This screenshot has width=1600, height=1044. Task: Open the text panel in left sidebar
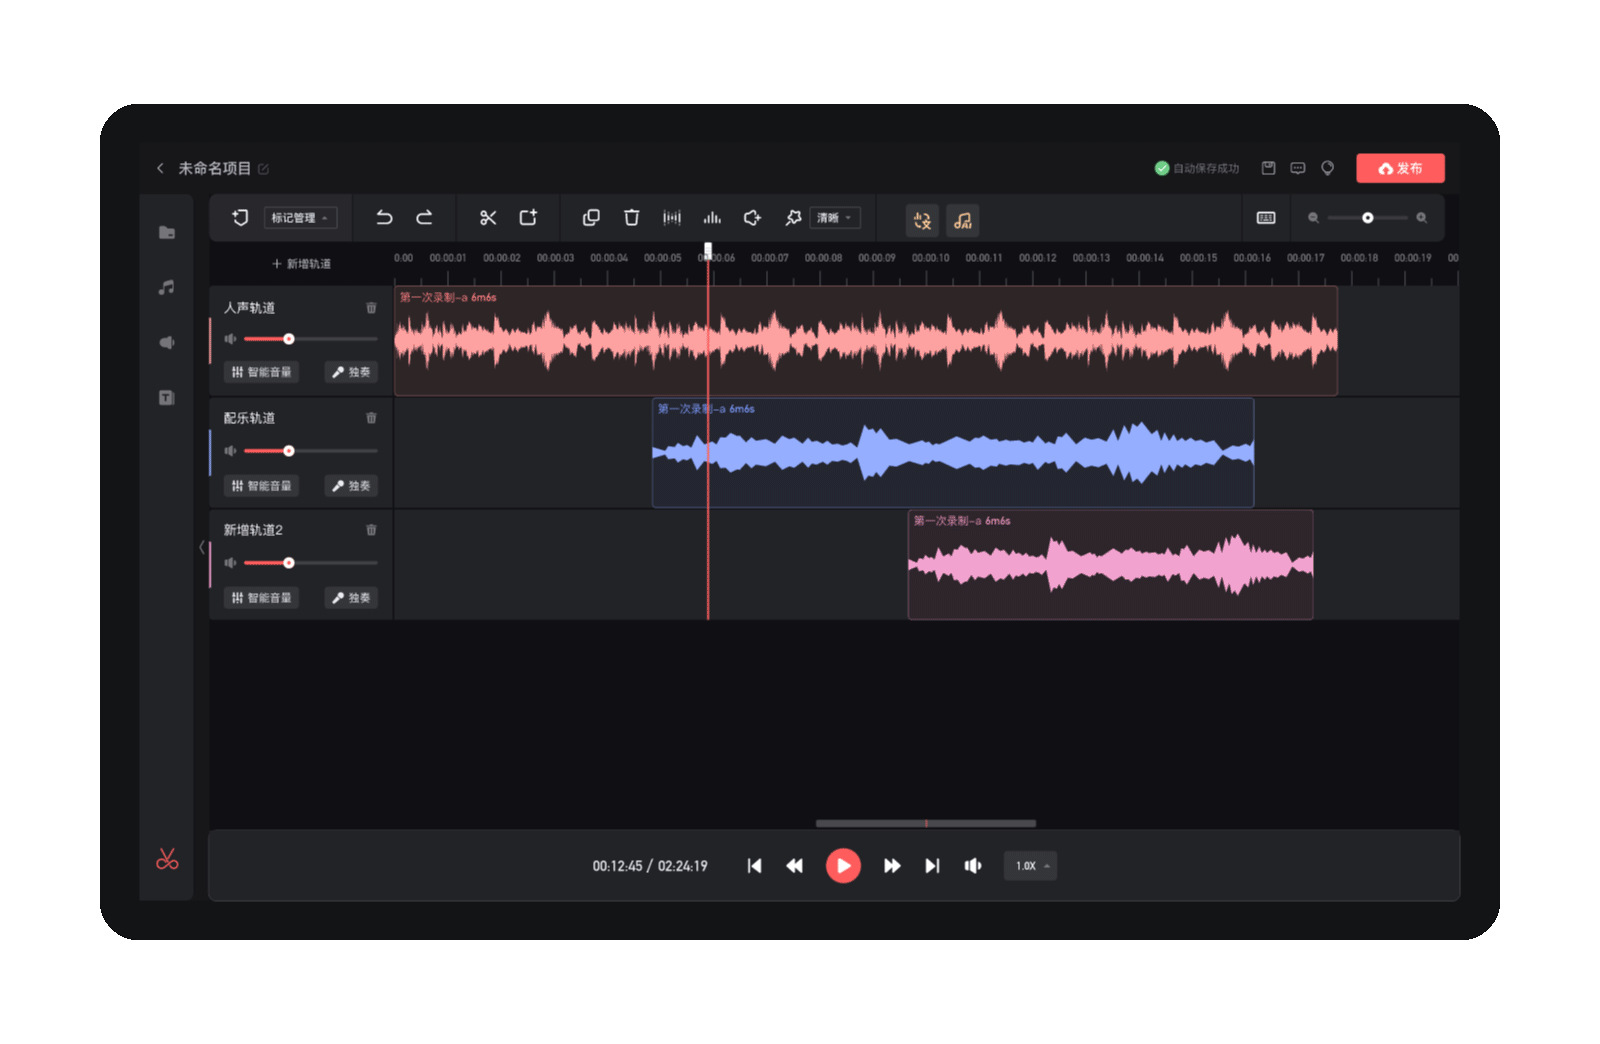[x=167, y=398]
